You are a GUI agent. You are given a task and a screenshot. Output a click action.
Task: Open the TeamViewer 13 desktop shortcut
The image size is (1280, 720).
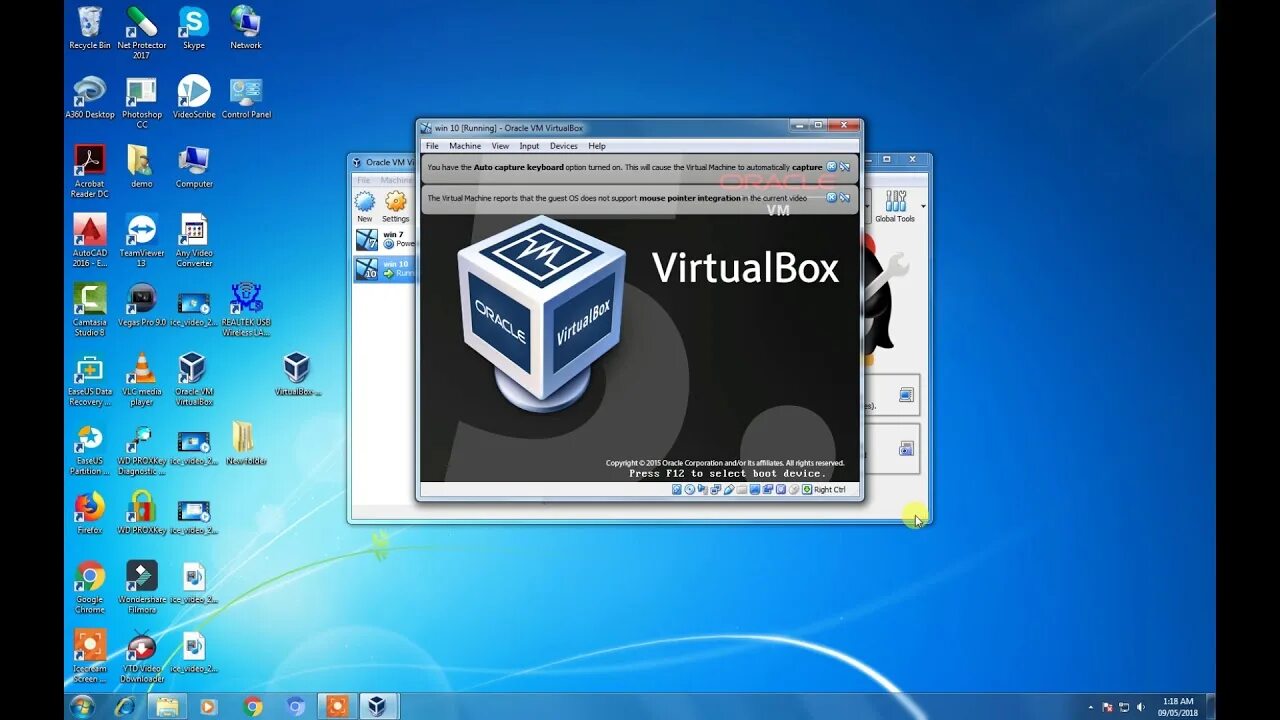coord(142,241)
